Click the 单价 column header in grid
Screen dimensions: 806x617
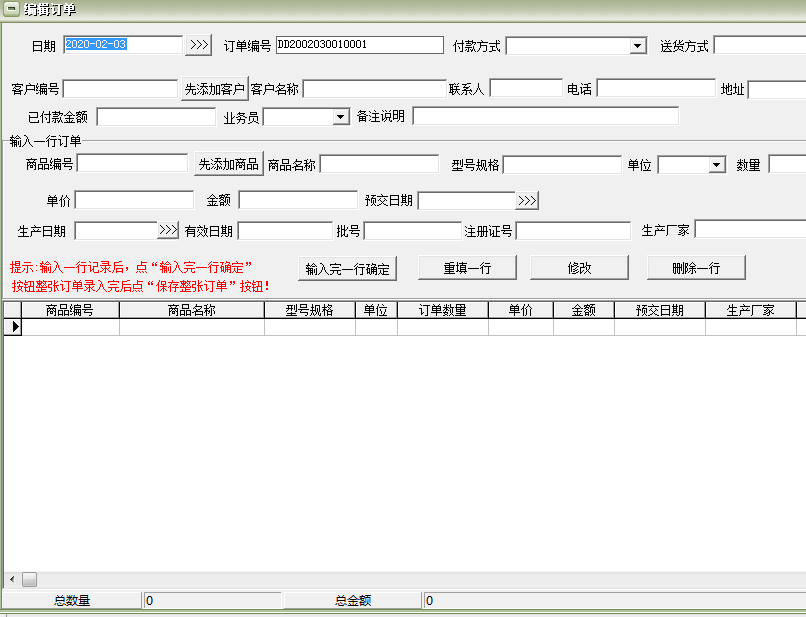tap(521, 310)
